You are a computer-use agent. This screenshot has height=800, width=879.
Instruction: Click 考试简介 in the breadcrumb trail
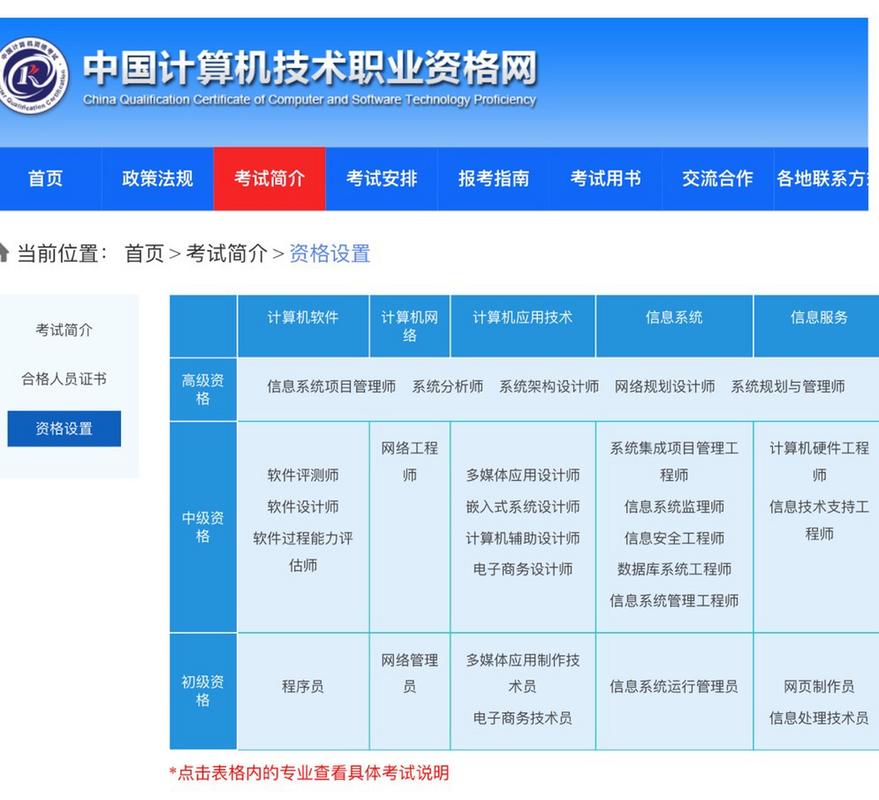(x=226, y=253)
